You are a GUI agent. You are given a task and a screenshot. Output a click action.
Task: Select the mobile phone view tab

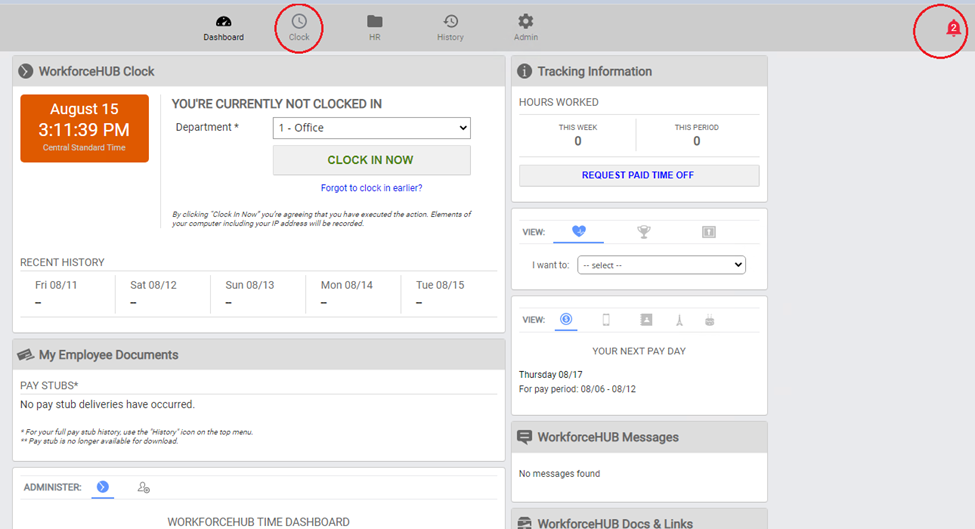coord(606,320)
